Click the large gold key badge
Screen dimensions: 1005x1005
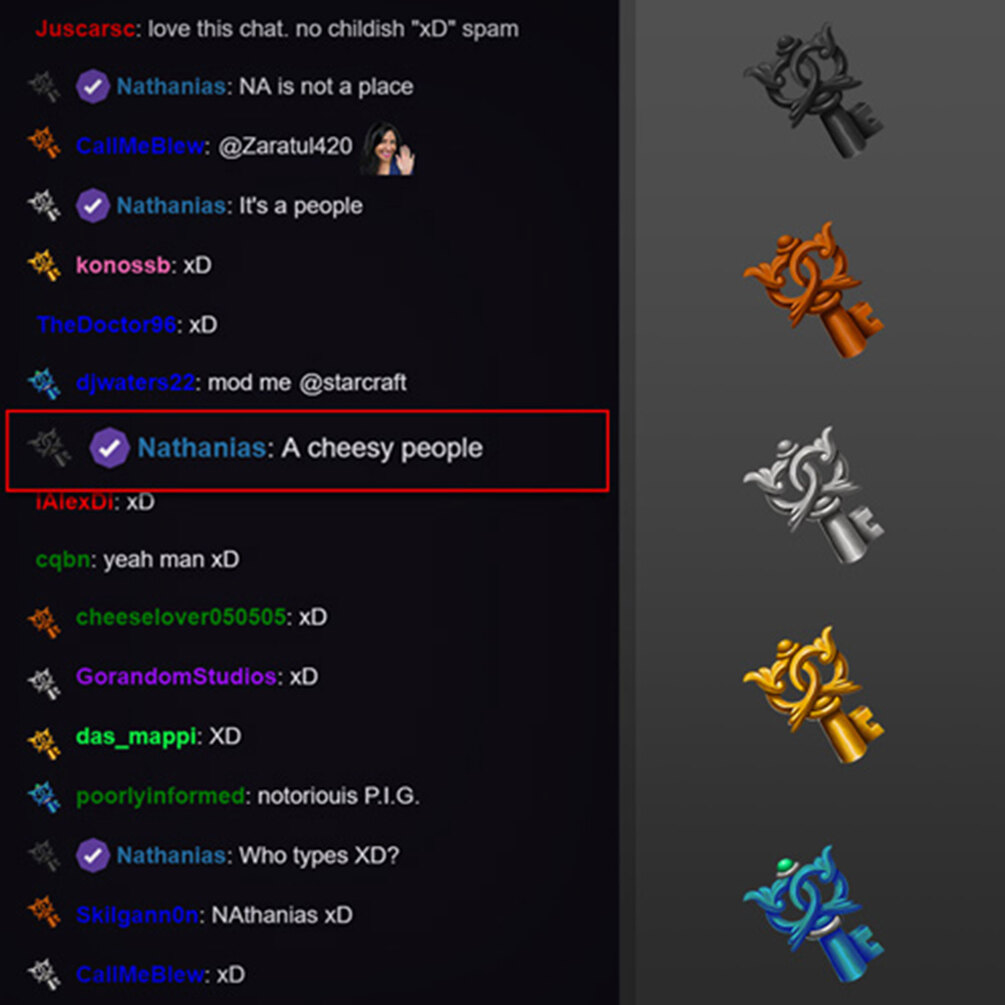click(813, 695)
